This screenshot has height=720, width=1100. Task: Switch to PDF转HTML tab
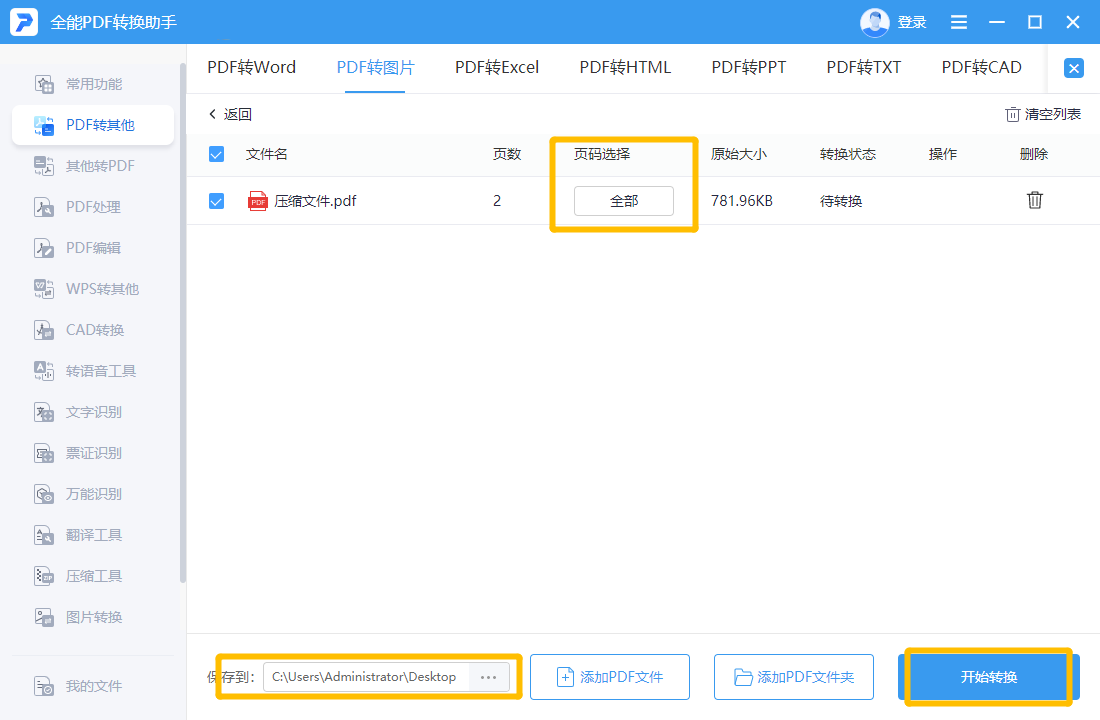(625, 67)
